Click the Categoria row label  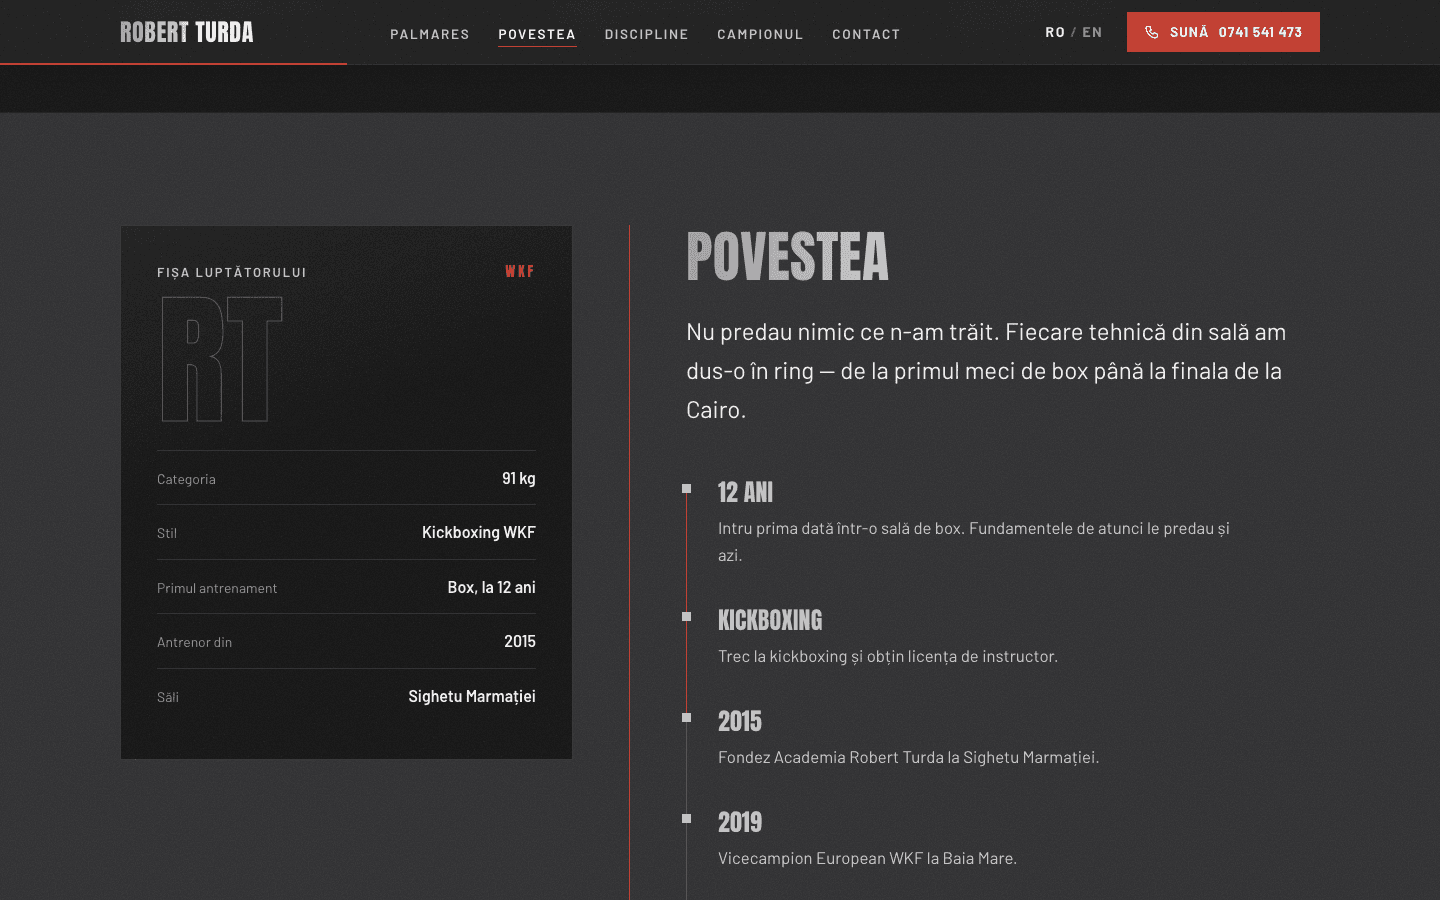186,479
